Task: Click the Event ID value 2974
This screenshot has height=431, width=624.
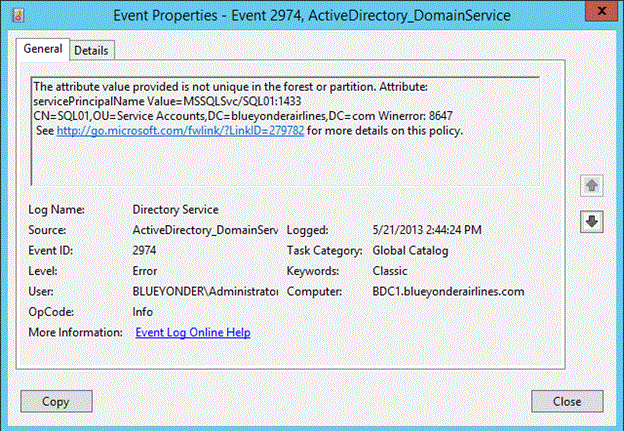Action: pyautogui.click(x=144, y=250)
